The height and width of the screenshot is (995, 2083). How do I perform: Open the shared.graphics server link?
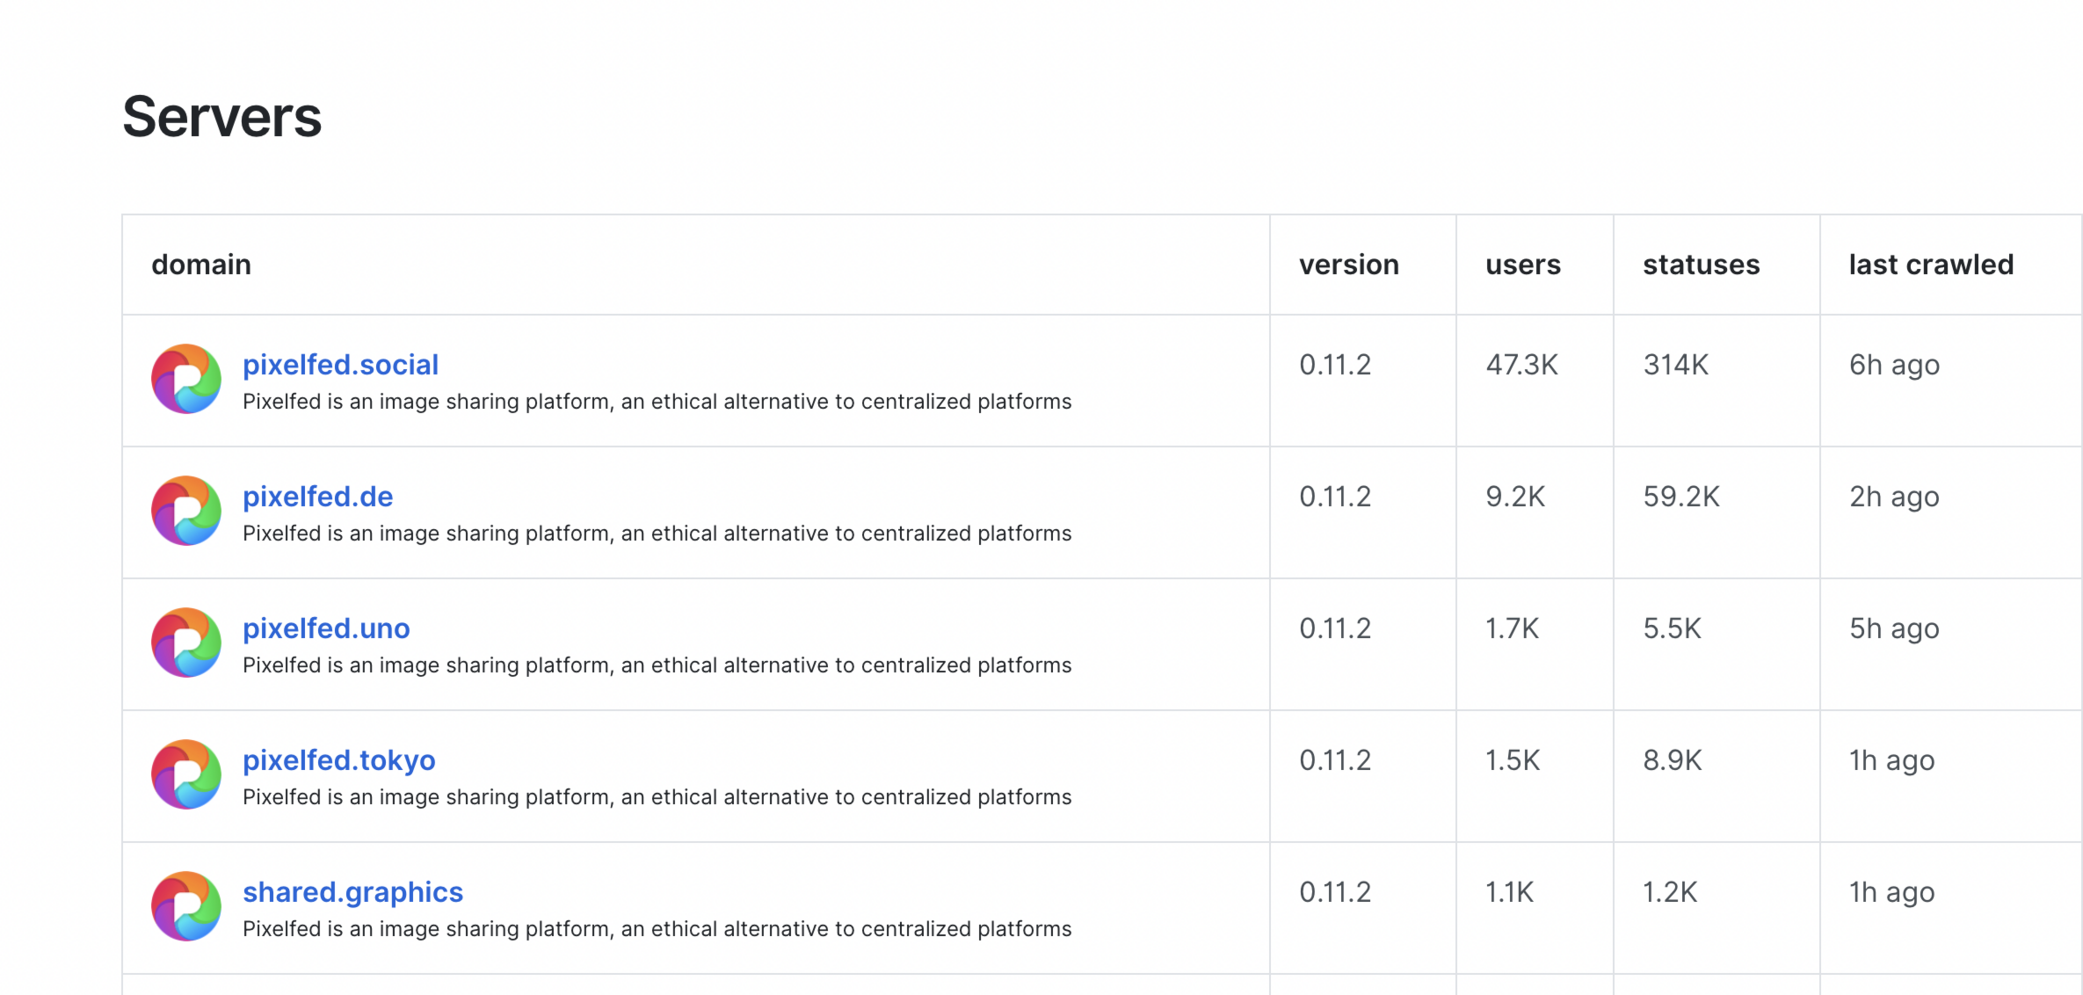[352, 892]
